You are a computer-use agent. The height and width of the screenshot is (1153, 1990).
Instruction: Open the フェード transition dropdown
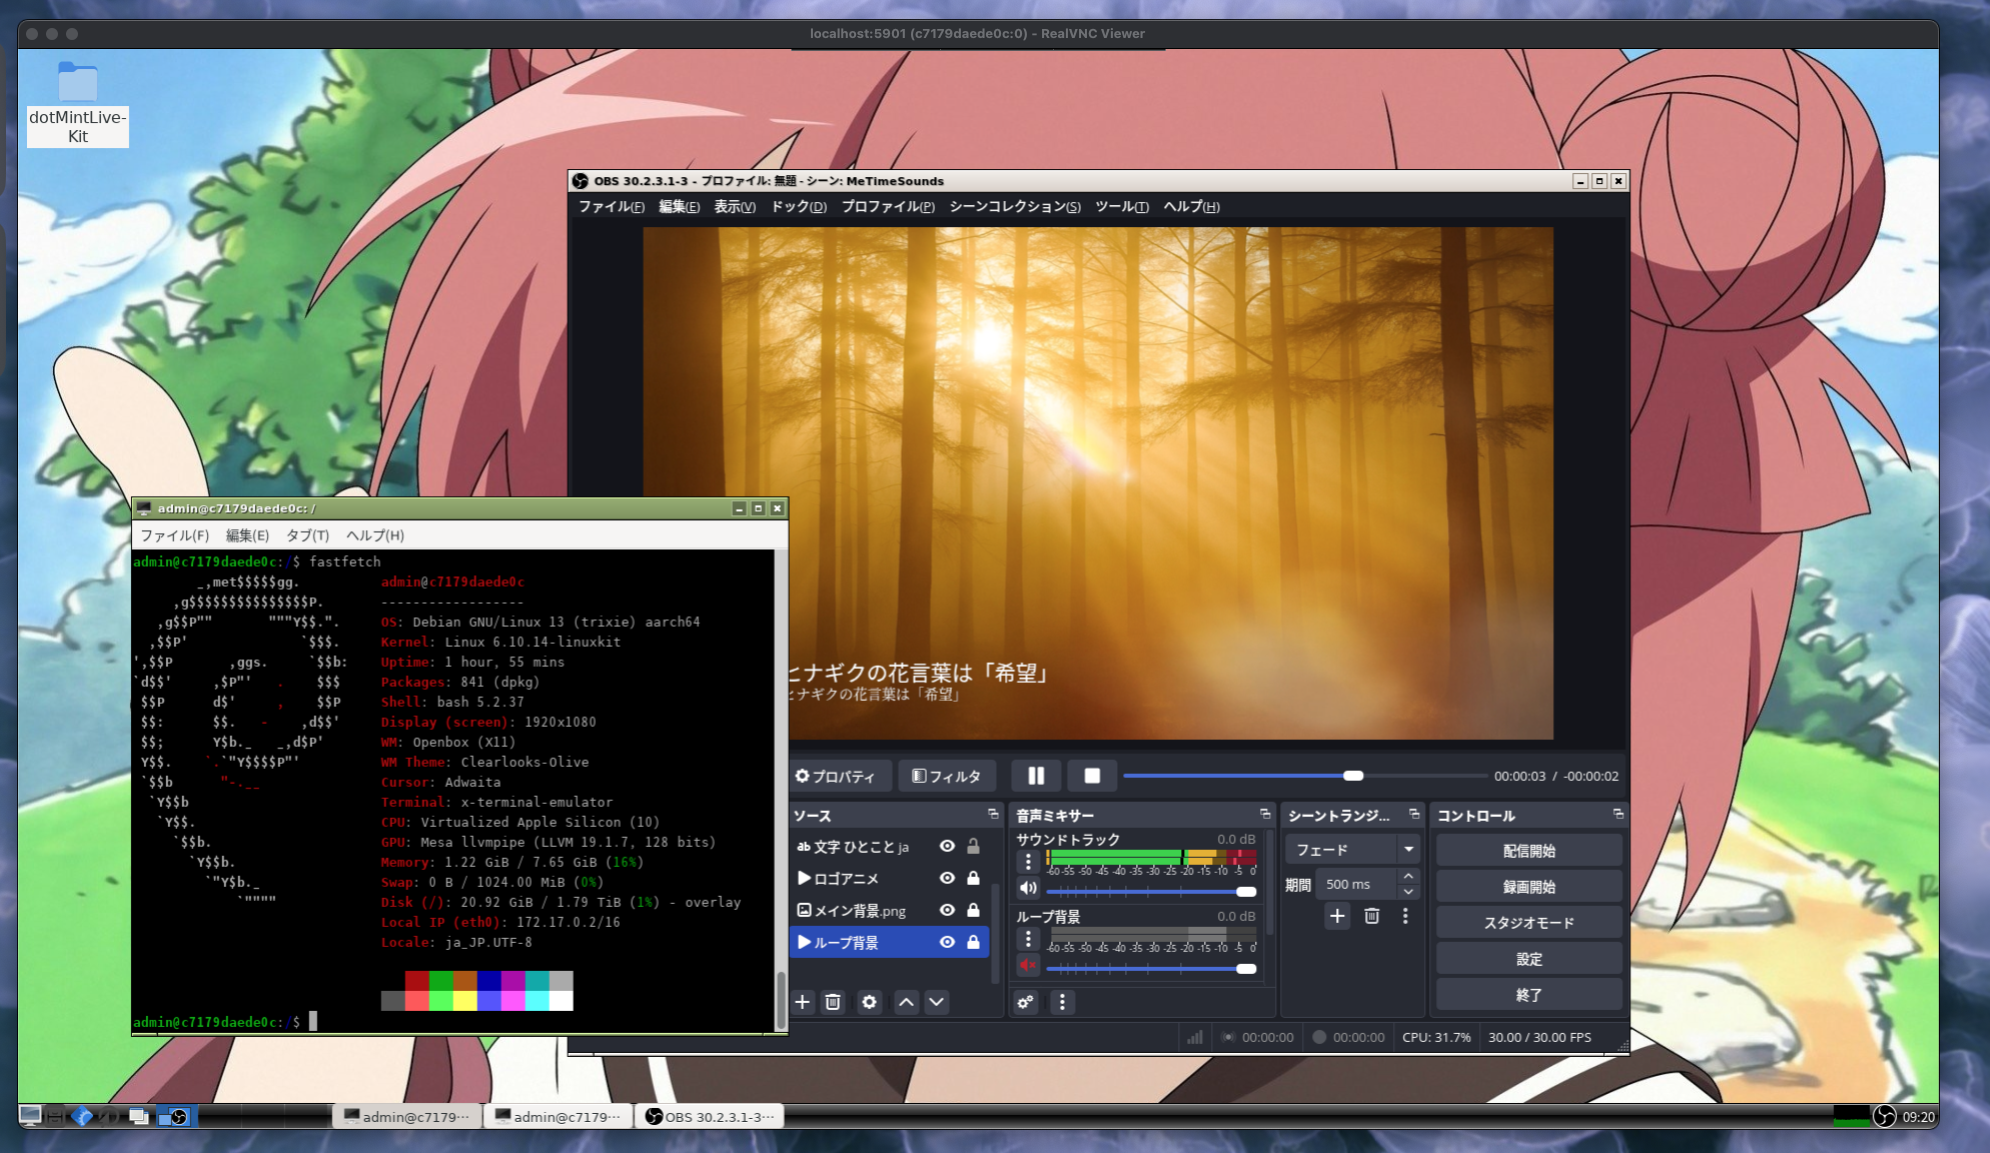coord(1408,850)
